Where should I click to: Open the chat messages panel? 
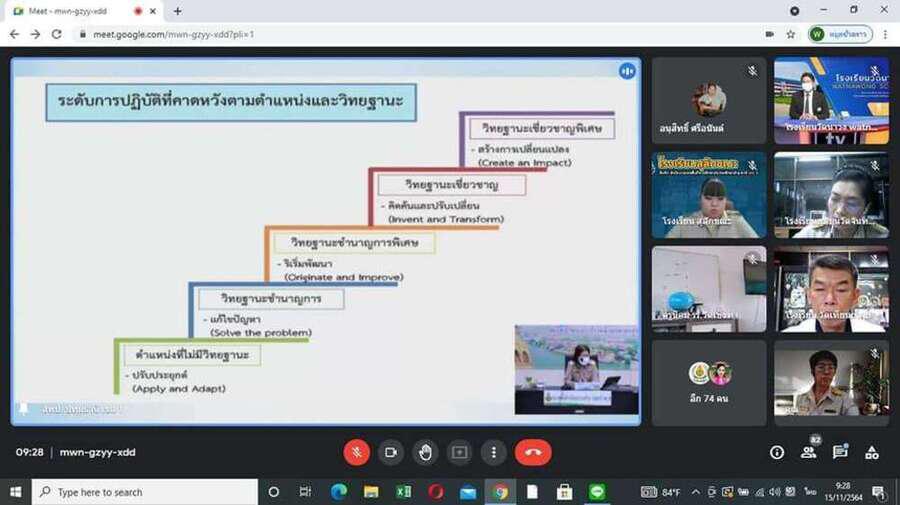840,452
